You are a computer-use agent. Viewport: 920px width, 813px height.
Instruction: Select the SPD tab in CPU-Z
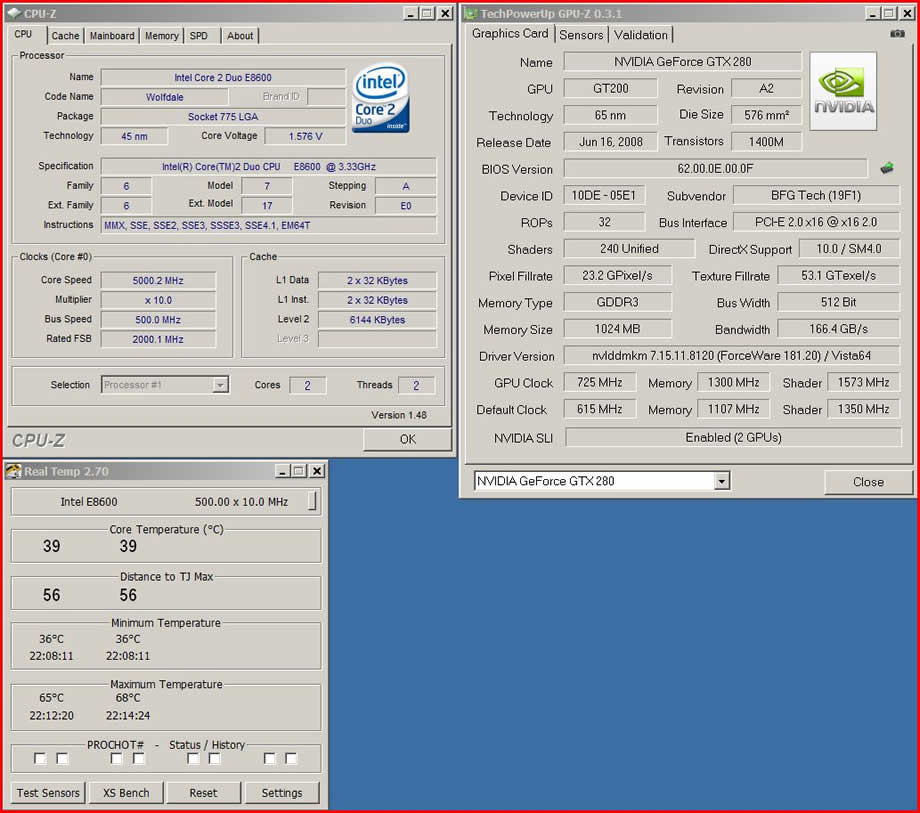(x=199, y=36)
